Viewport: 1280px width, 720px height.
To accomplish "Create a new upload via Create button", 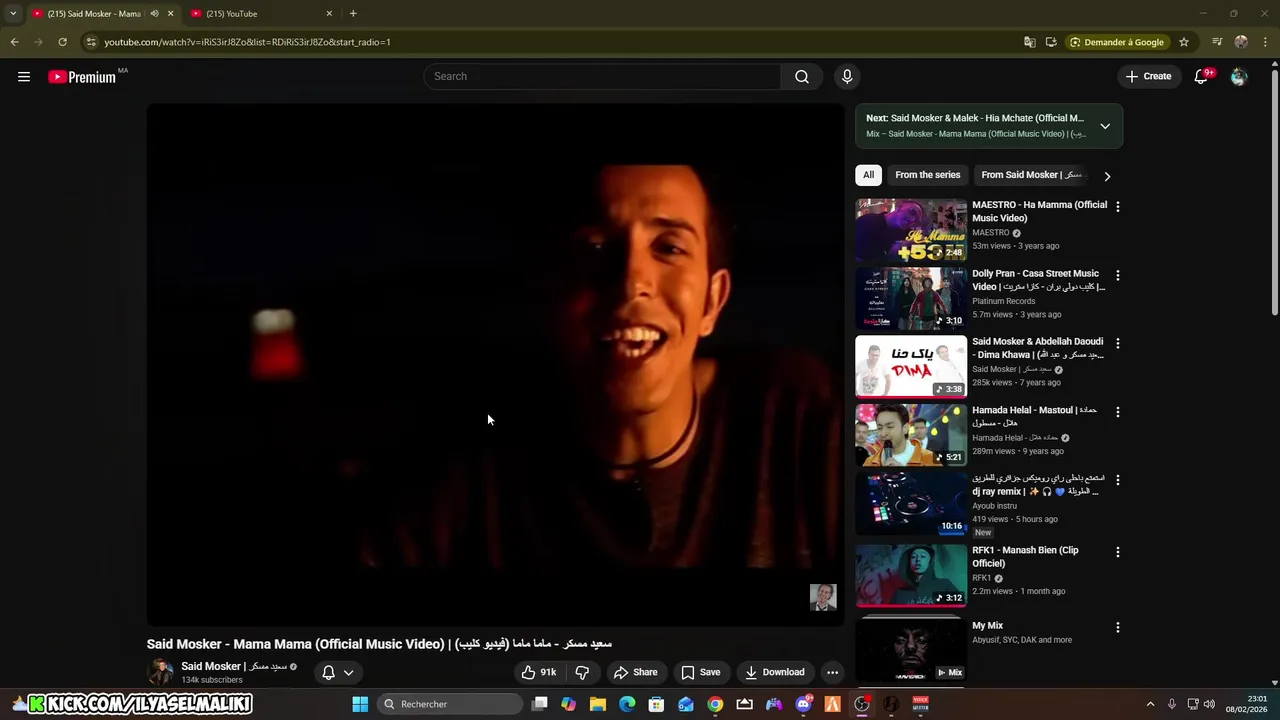I will click(x=1148, y=77).
